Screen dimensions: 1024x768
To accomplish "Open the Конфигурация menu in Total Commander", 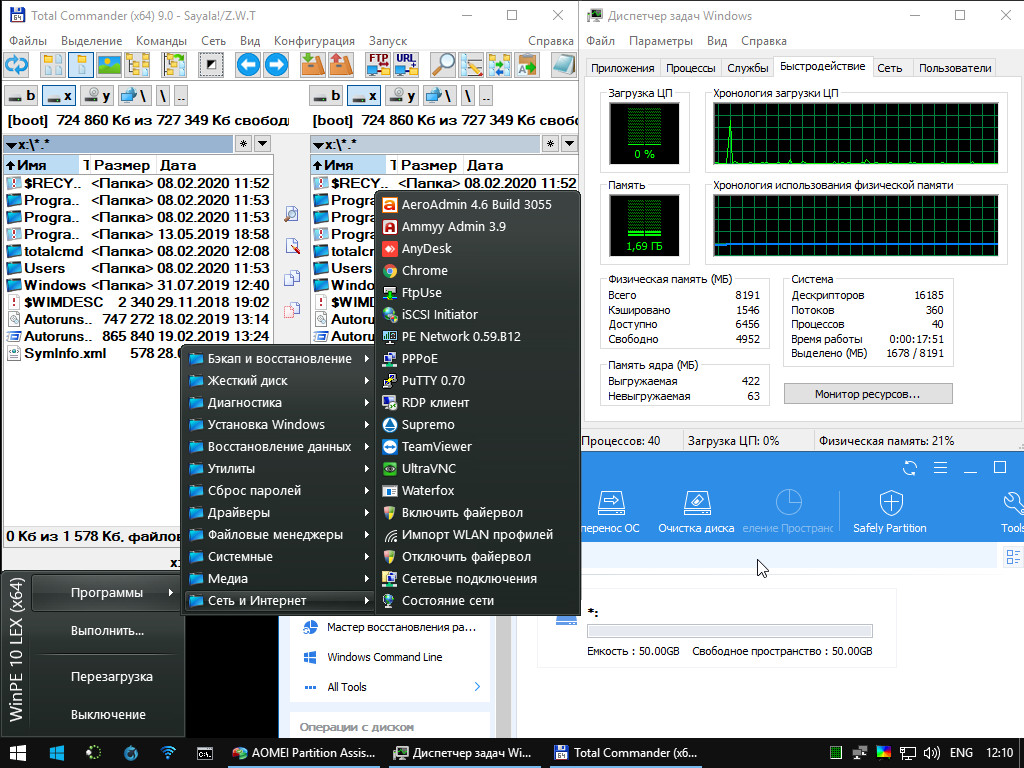I will (x=314, y=41).
